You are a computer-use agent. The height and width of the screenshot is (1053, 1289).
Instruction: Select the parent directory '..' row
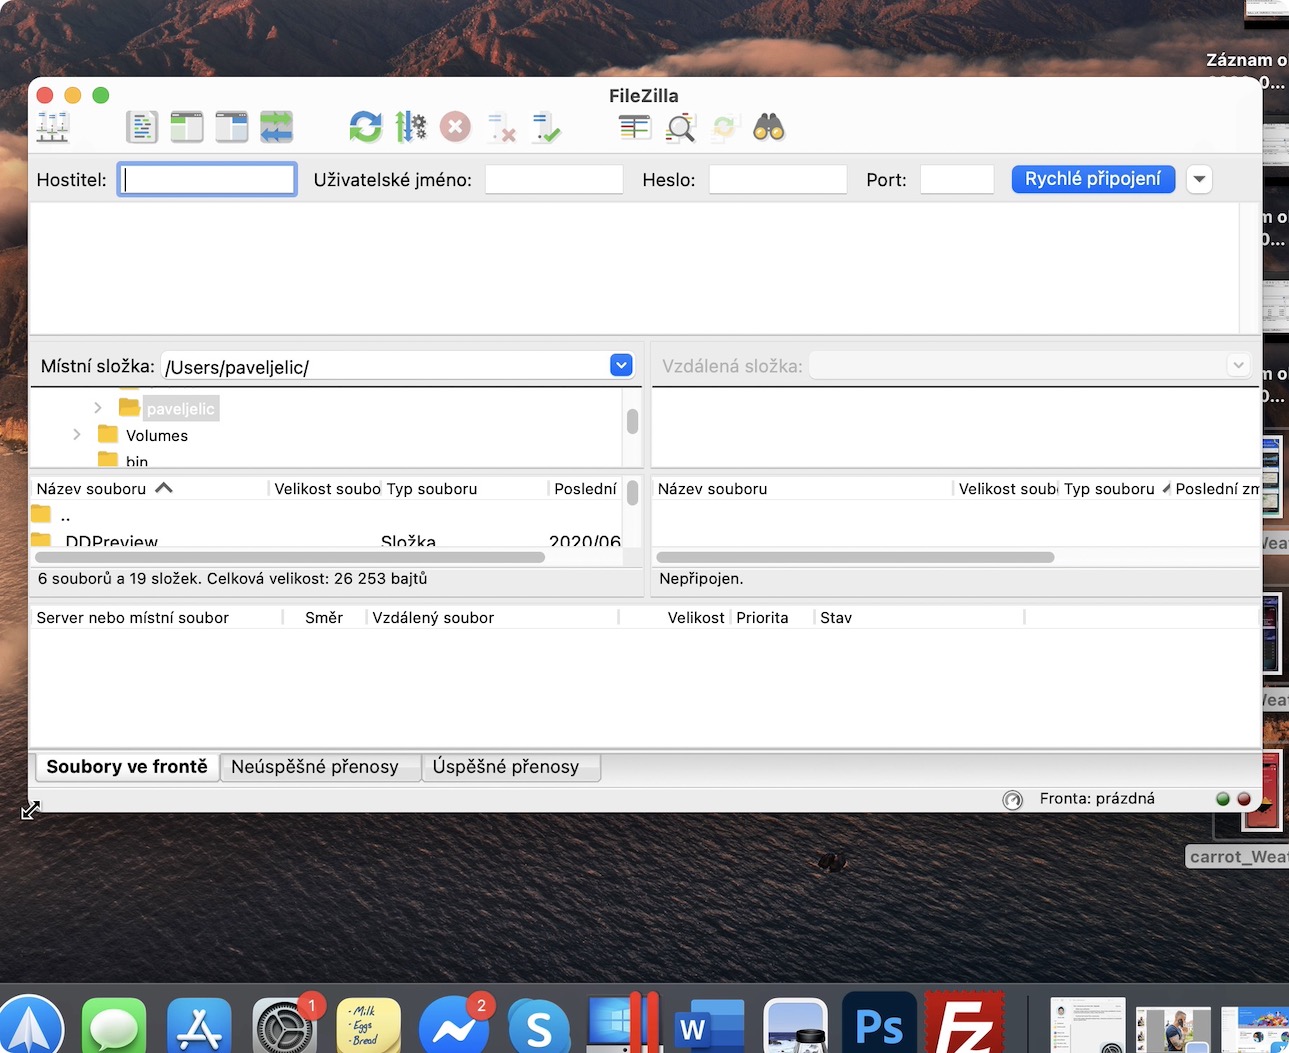(x=327, y=516)
